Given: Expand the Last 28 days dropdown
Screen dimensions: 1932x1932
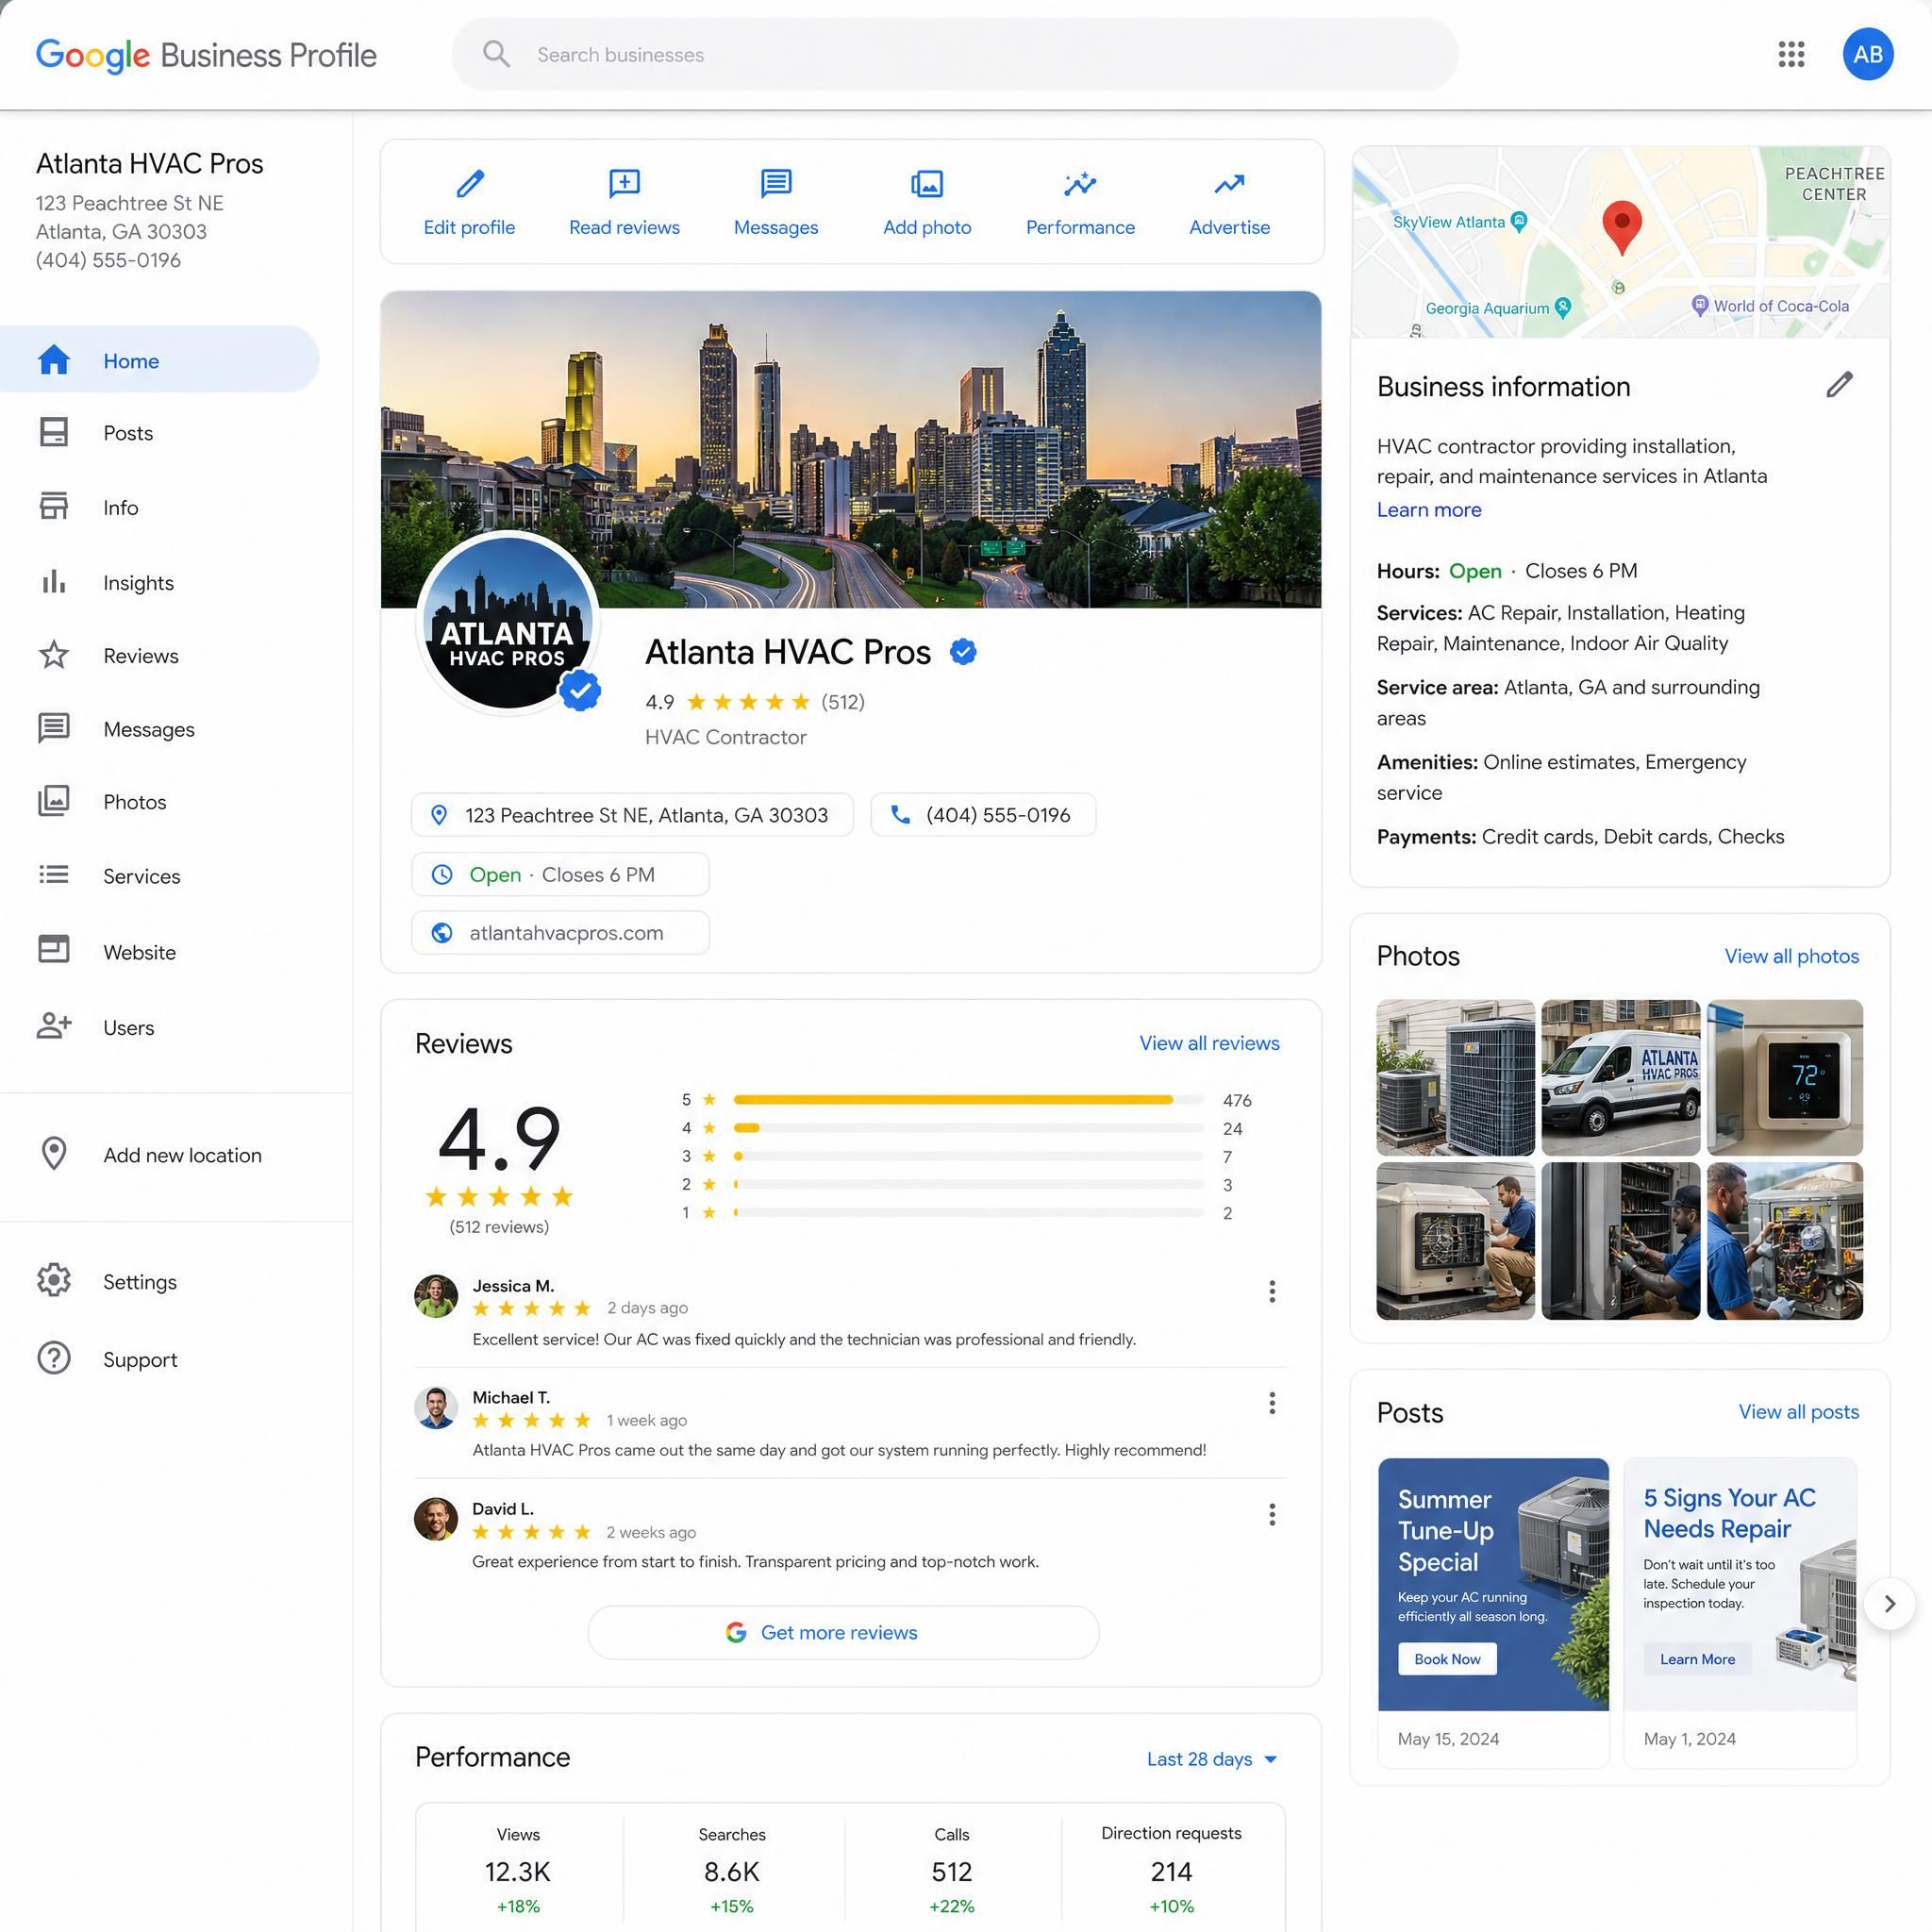Looking at the screenshot, I should (1211, 1758).
